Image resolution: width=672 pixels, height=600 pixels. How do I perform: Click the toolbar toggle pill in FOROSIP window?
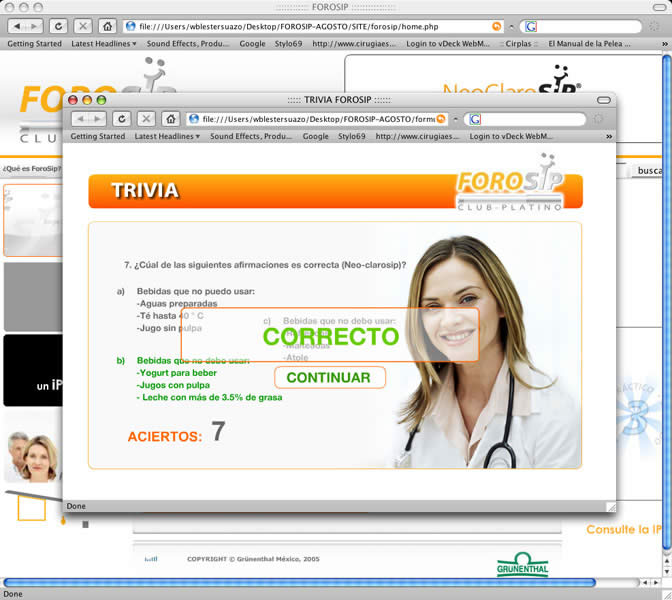[x=660, y=7]
